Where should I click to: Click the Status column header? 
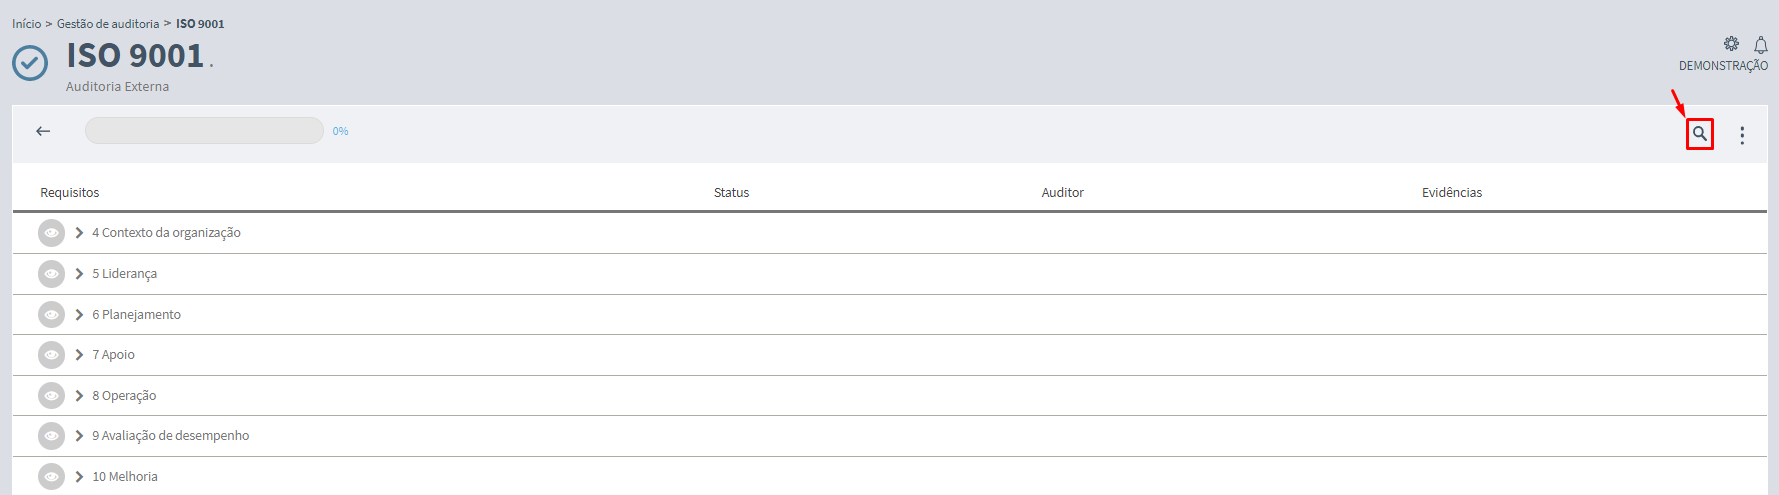click(x=731, y=193)
